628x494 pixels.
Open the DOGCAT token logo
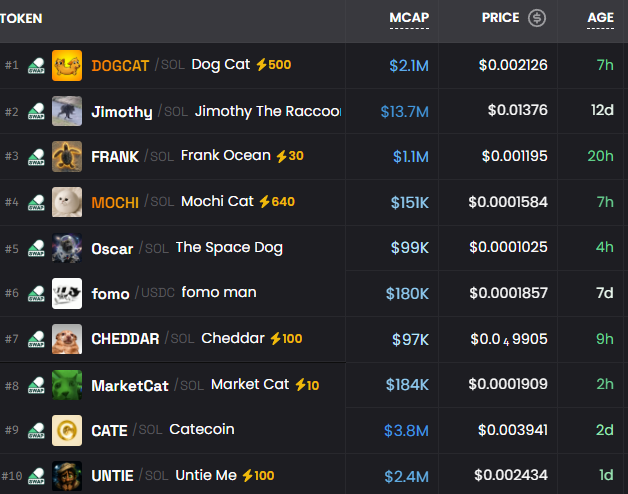(x=67, y=65)
